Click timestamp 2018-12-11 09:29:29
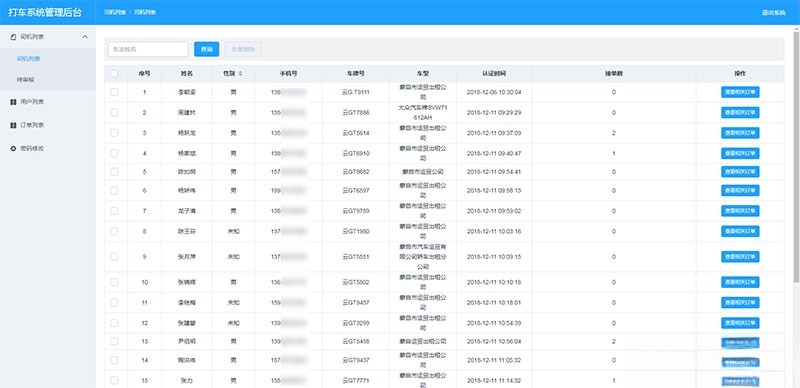This screenshot has height=388, width=800. click(x=494, y=112)
